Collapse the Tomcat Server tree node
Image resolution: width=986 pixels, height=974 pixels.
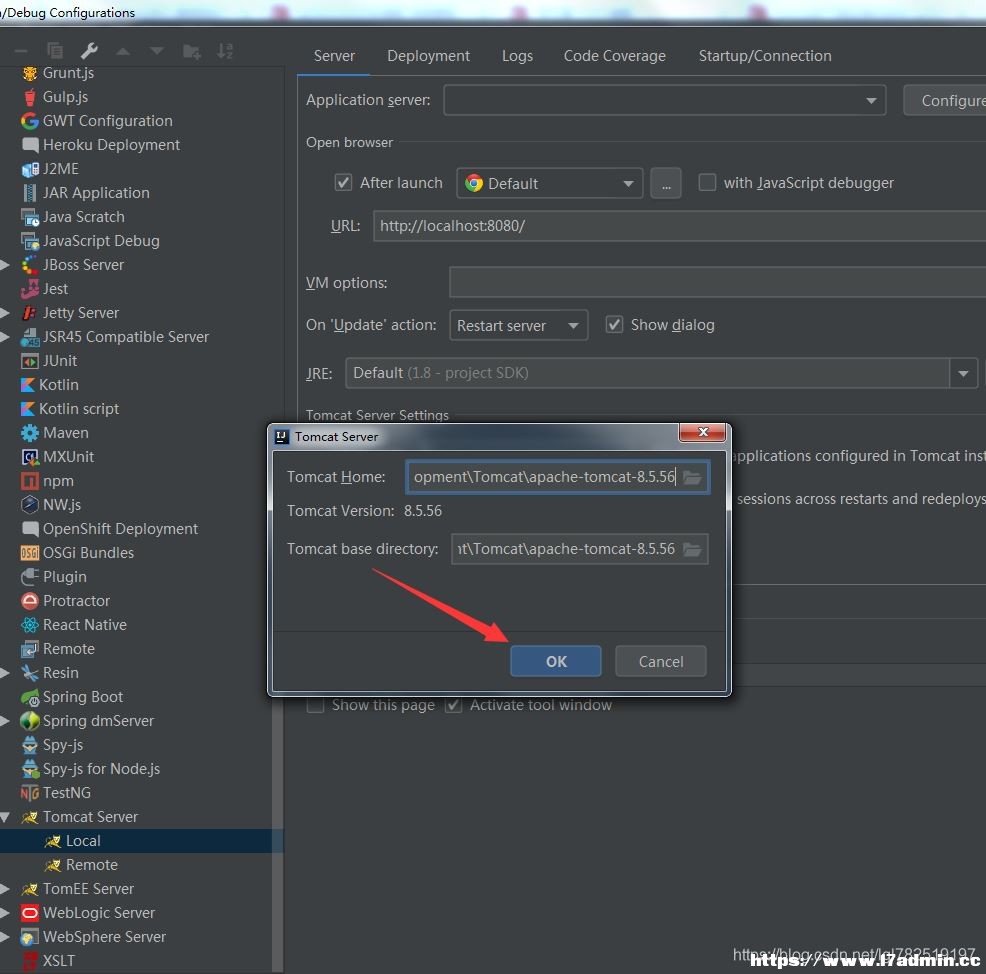[5, 817]
